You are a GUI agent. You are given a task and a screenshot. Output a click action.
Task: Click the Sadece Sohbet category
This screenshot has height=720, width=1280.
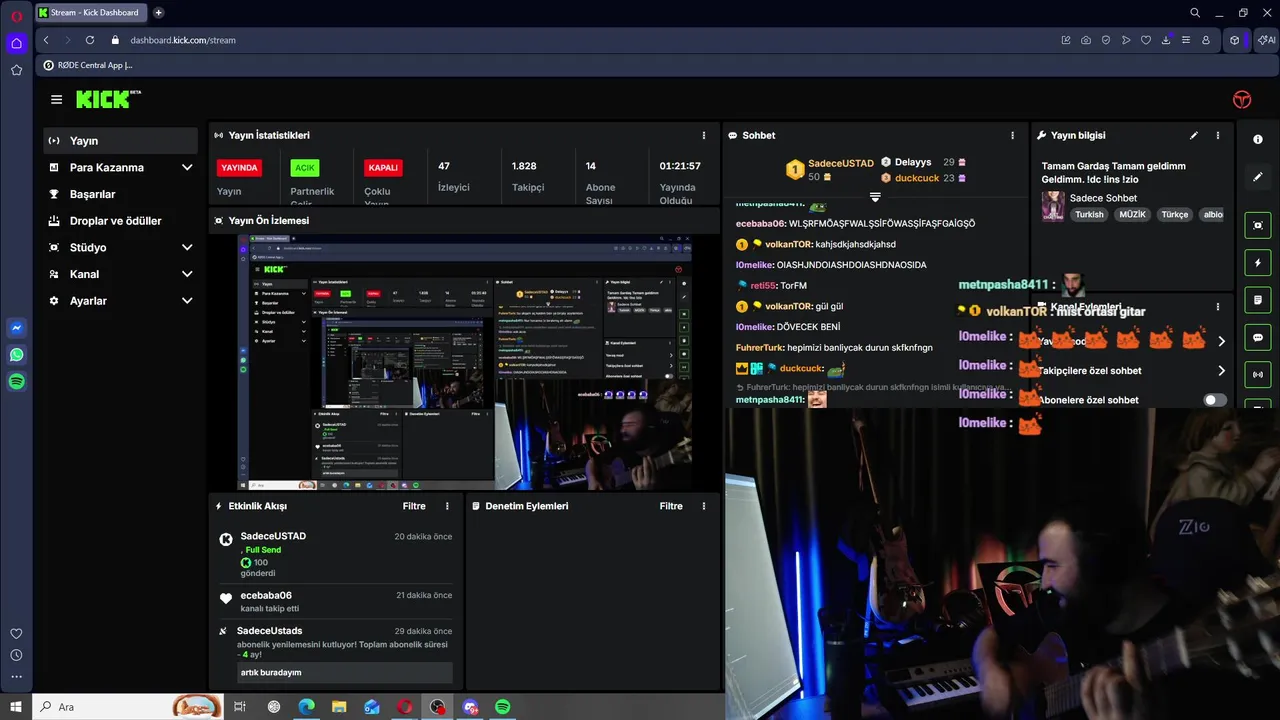(1103, 198)
